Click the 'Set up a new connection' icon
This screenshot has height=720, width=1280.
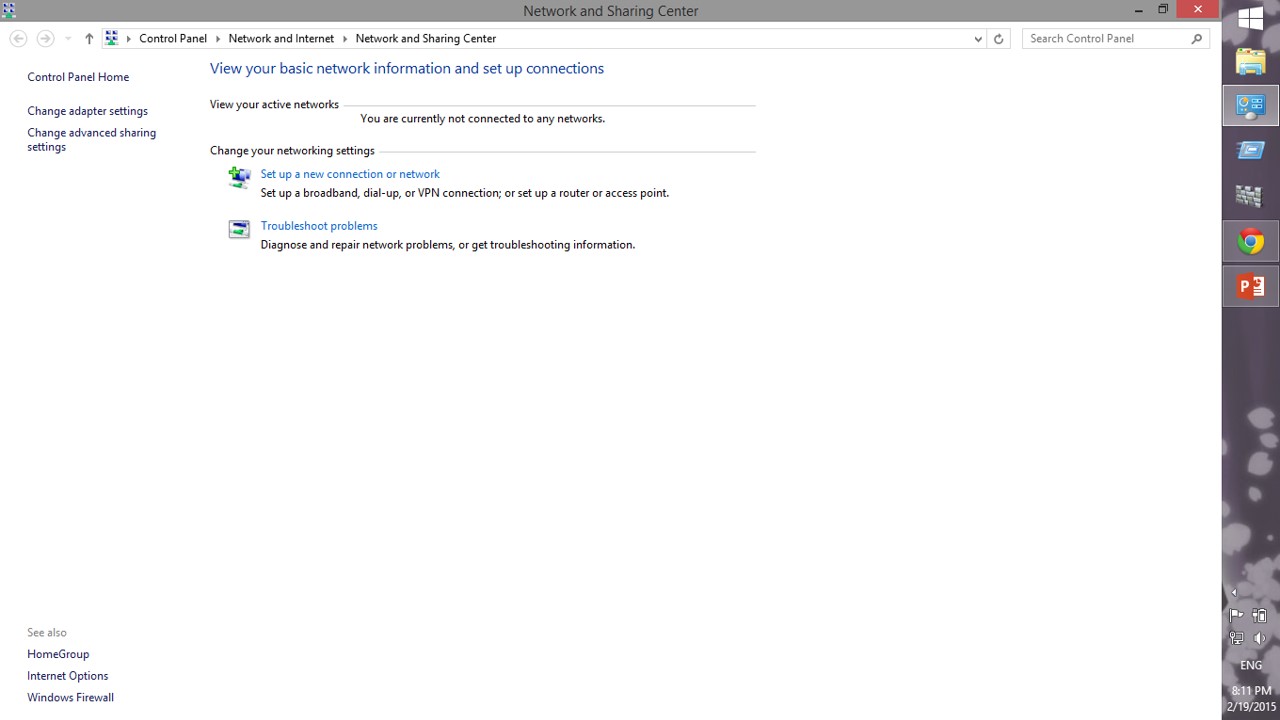(239, 178)
